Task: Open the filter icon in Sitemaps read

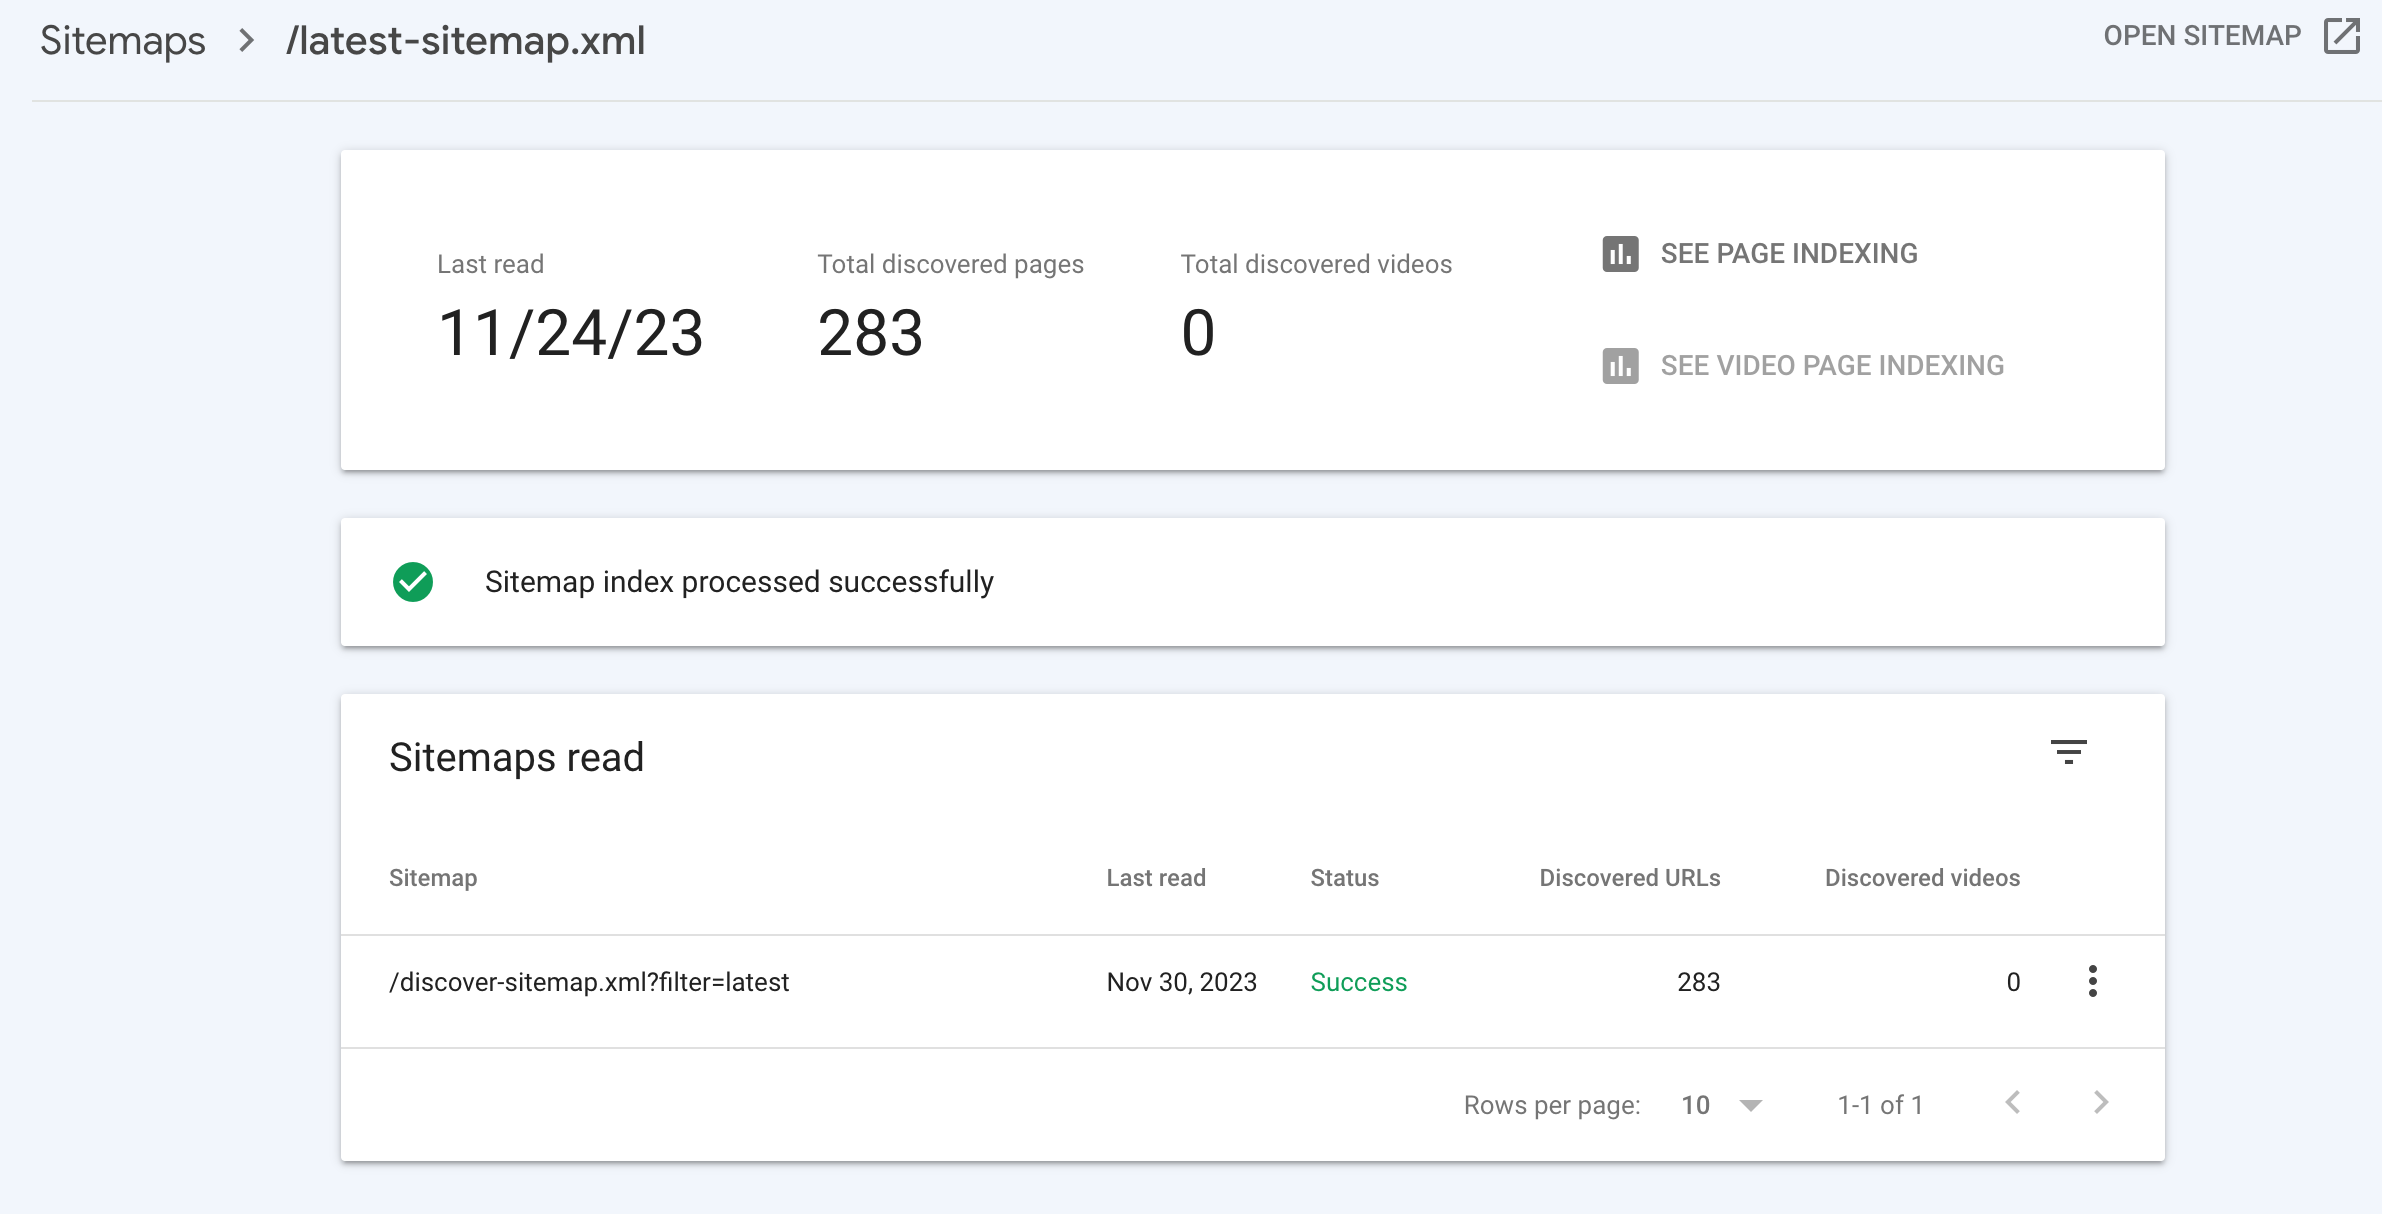Action: (x=2068, y=752)
